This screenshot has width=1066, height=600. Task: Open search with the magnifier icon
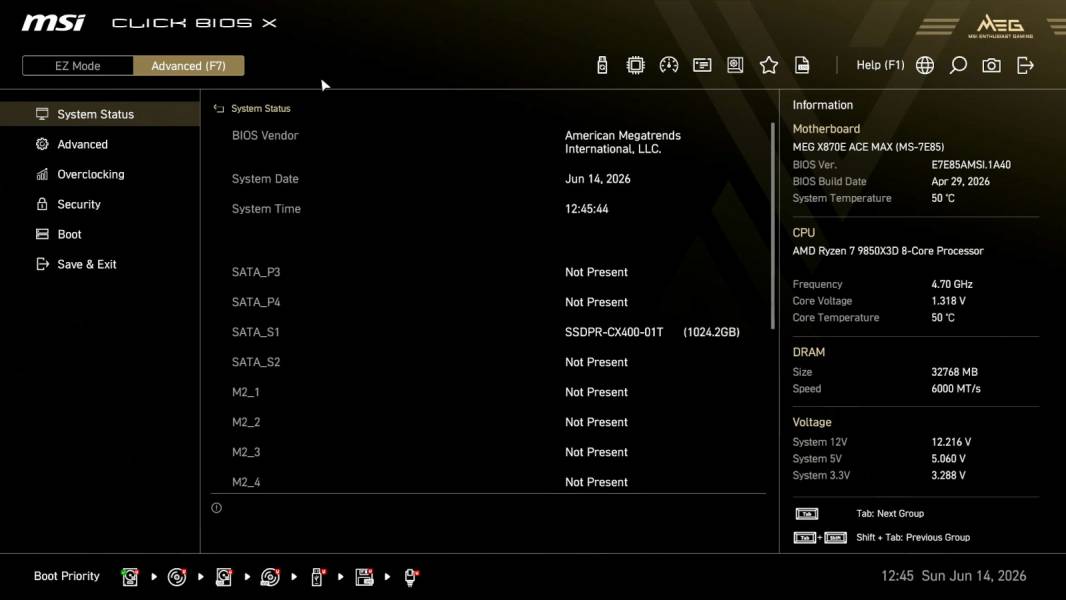pos(958,65)
